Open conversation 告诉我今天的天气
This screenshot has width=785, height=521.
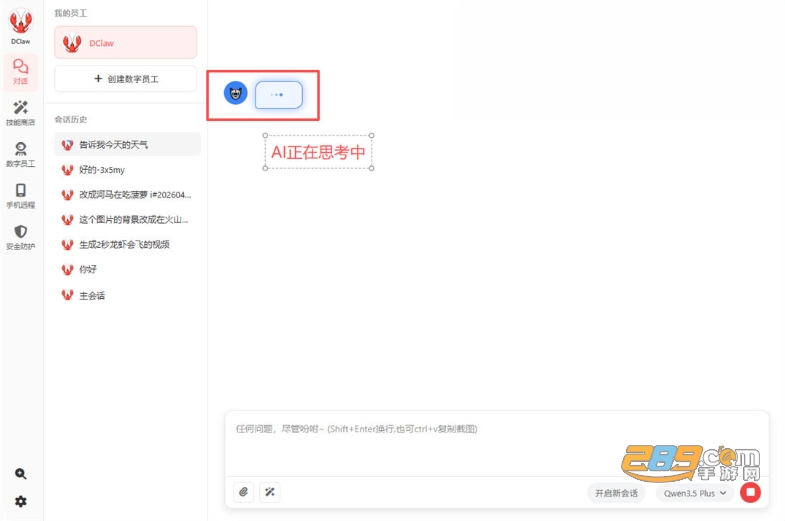click(128, 145)
